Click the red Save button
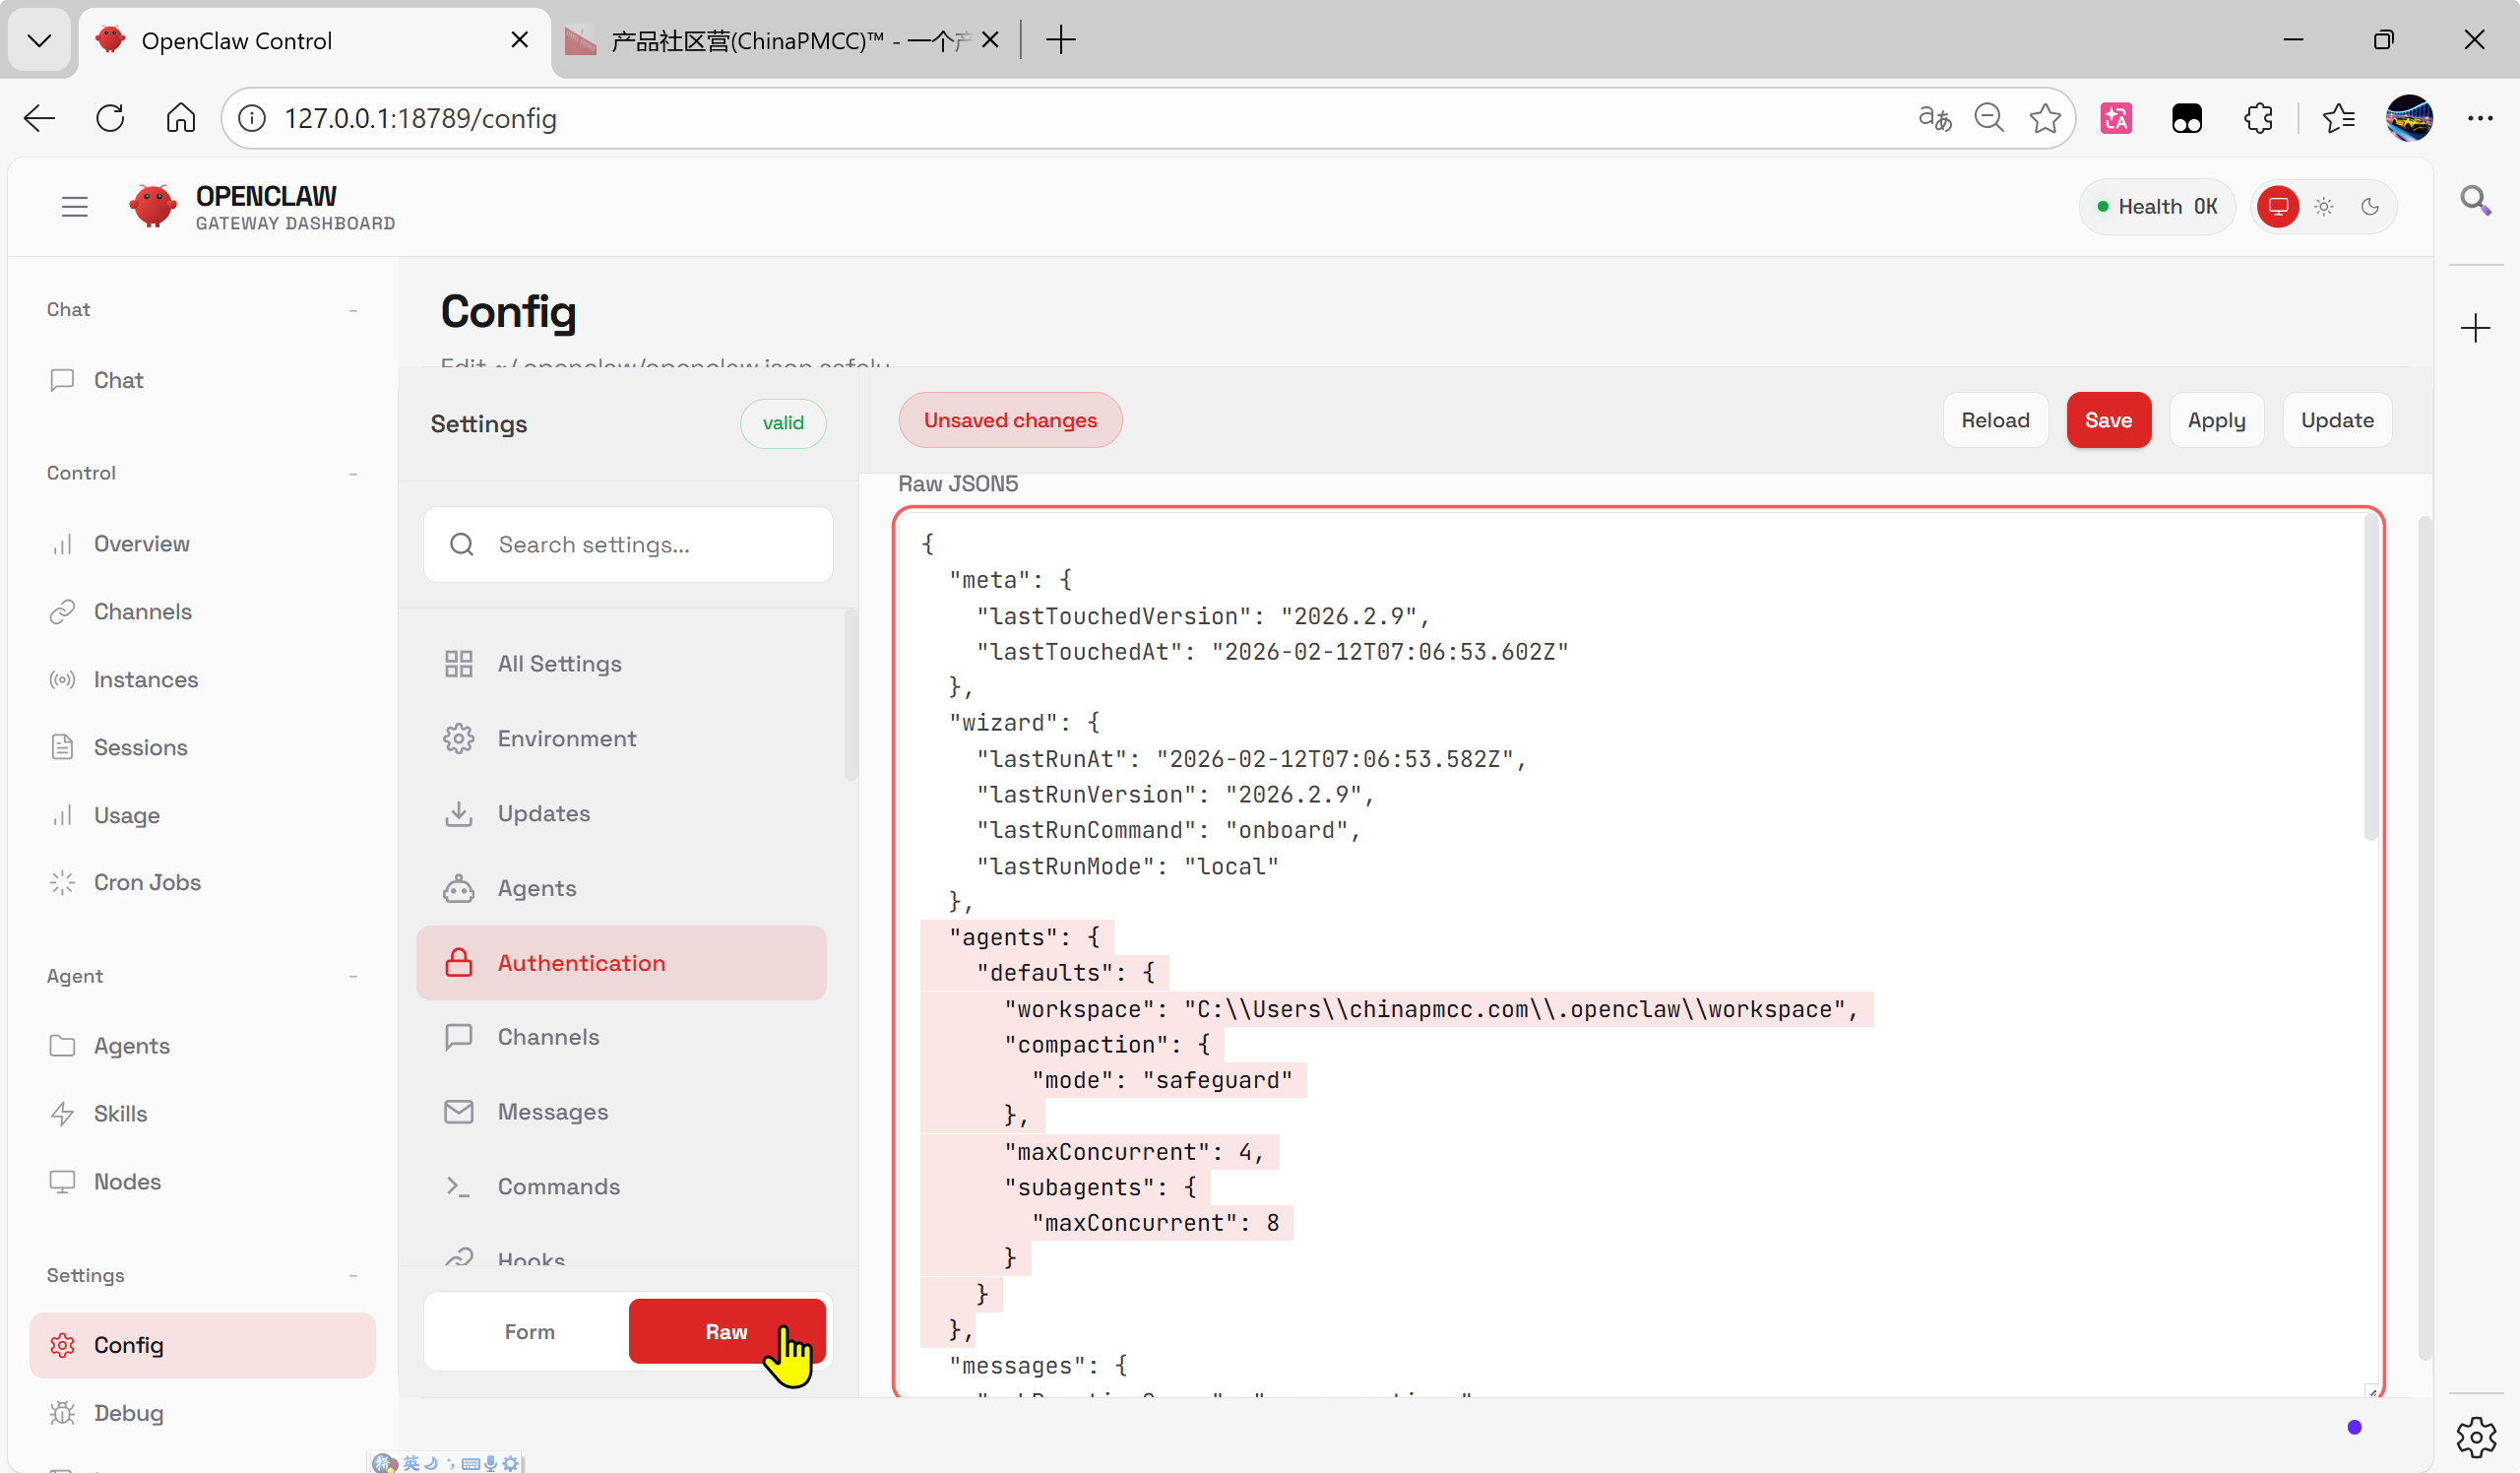Image resolution: width=2520 pixels, height=1473 pixels. coord(2107,420)
